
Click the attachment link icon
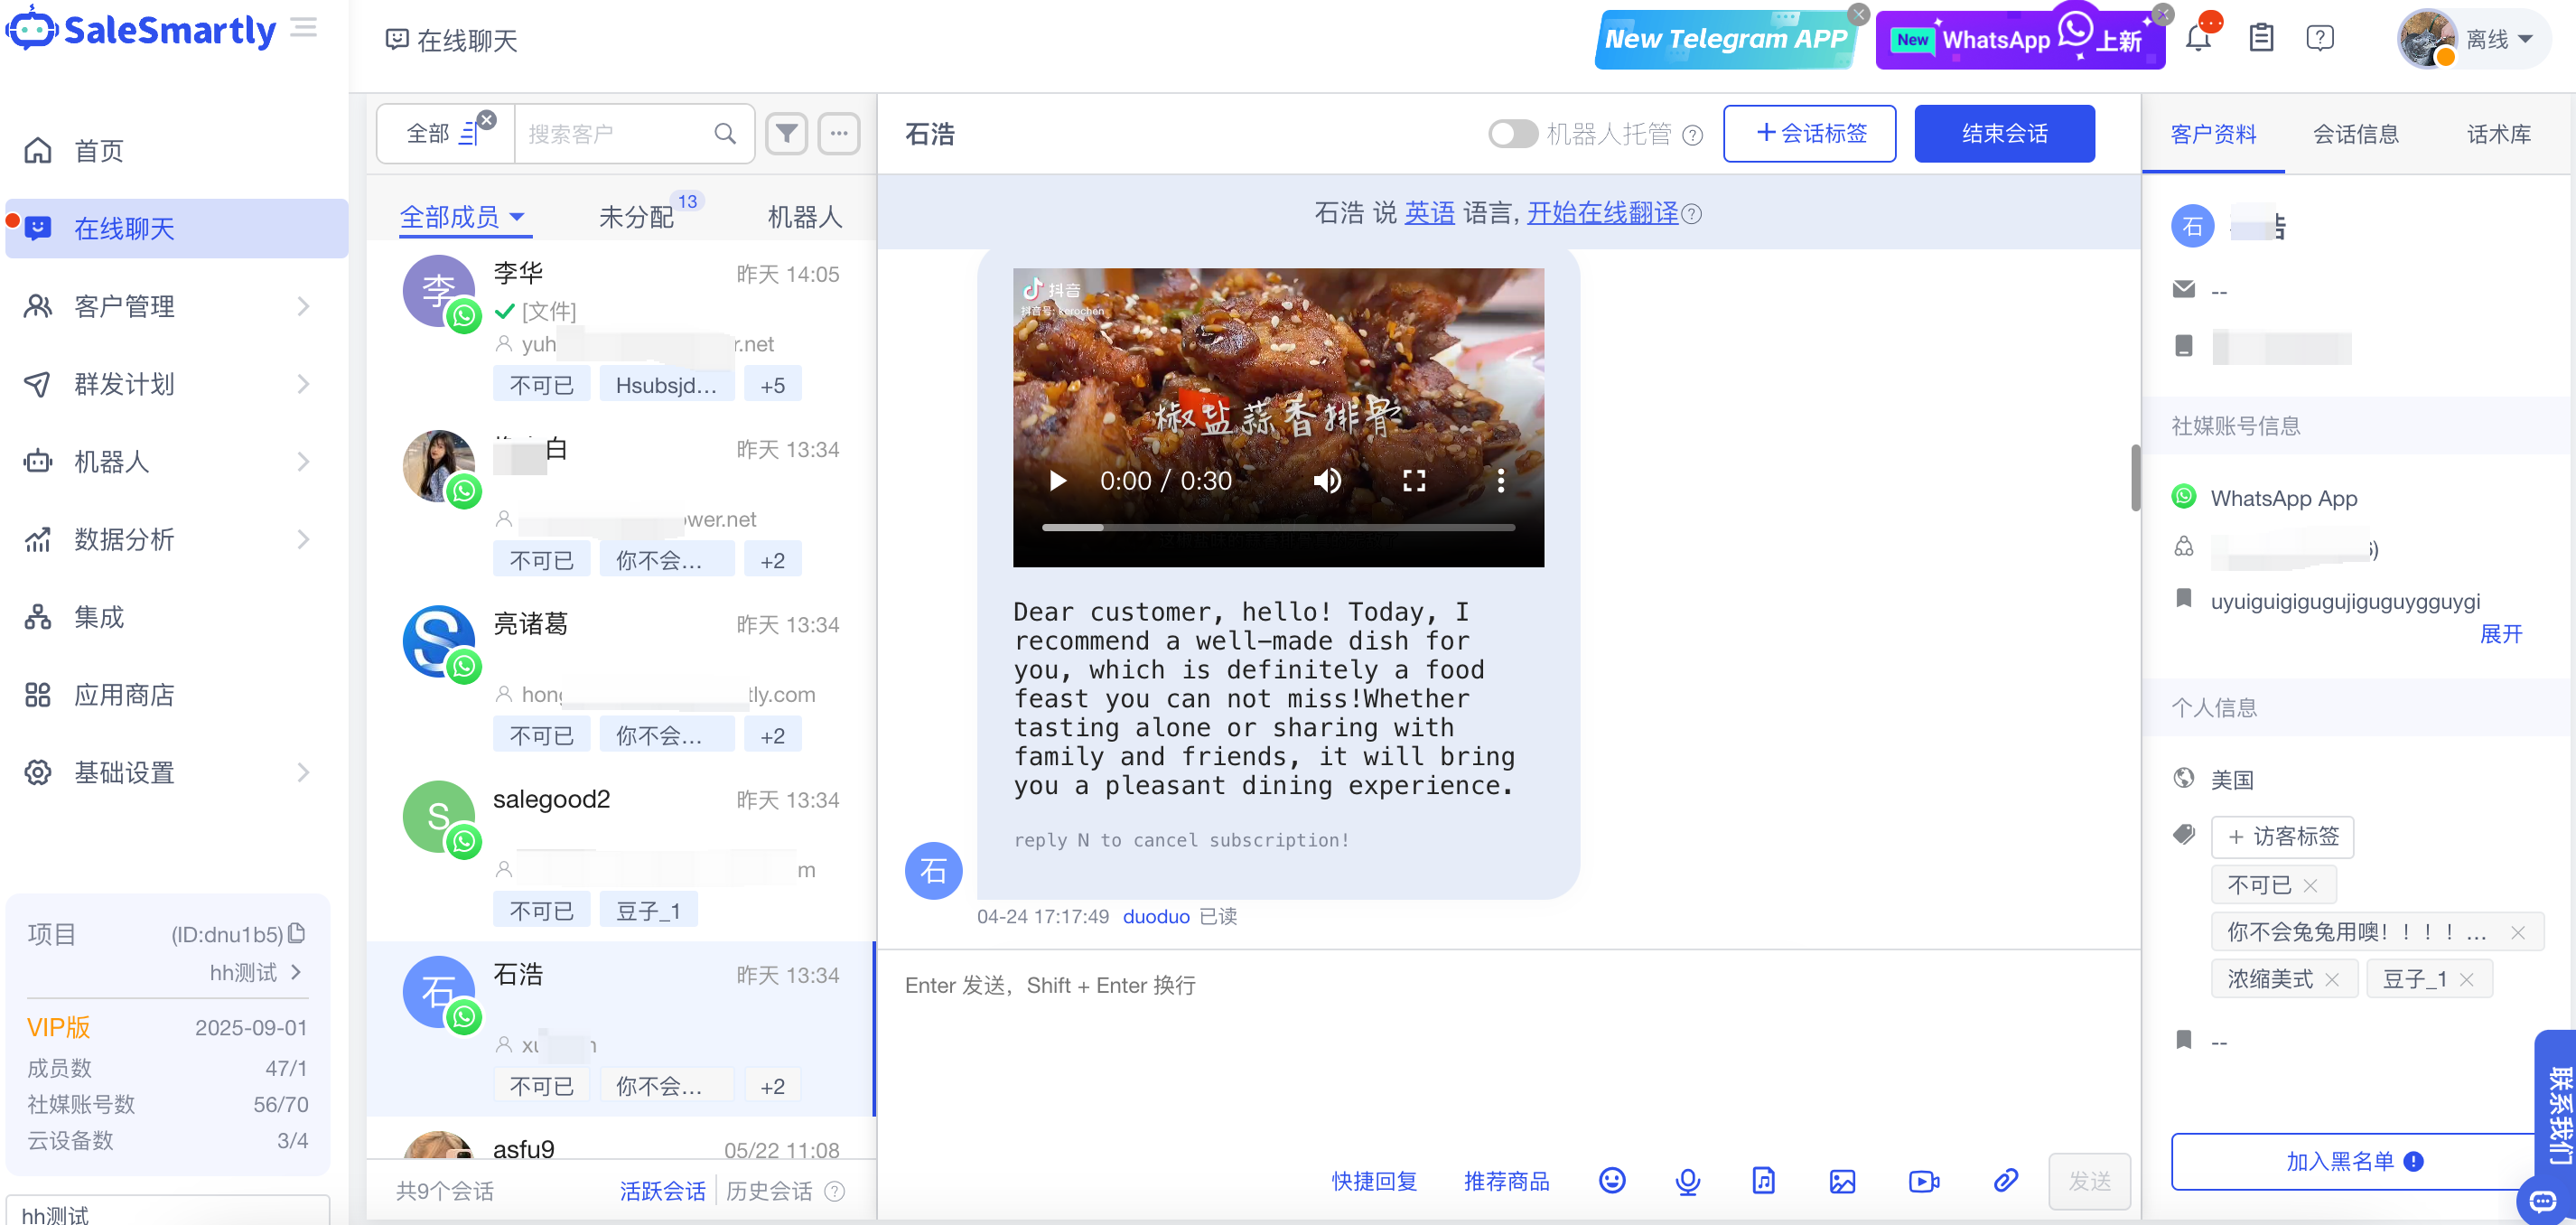[x=2004, y=1181]
